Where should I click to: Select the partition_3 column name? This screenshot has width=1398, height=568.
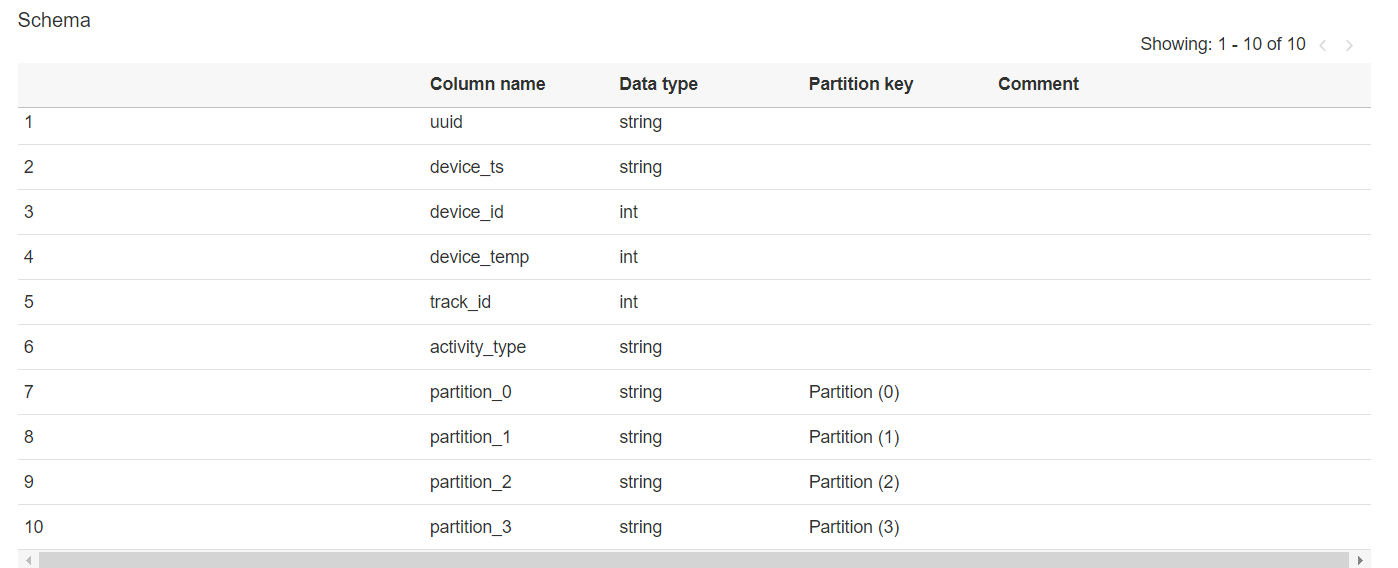click(x=470, y=527)
